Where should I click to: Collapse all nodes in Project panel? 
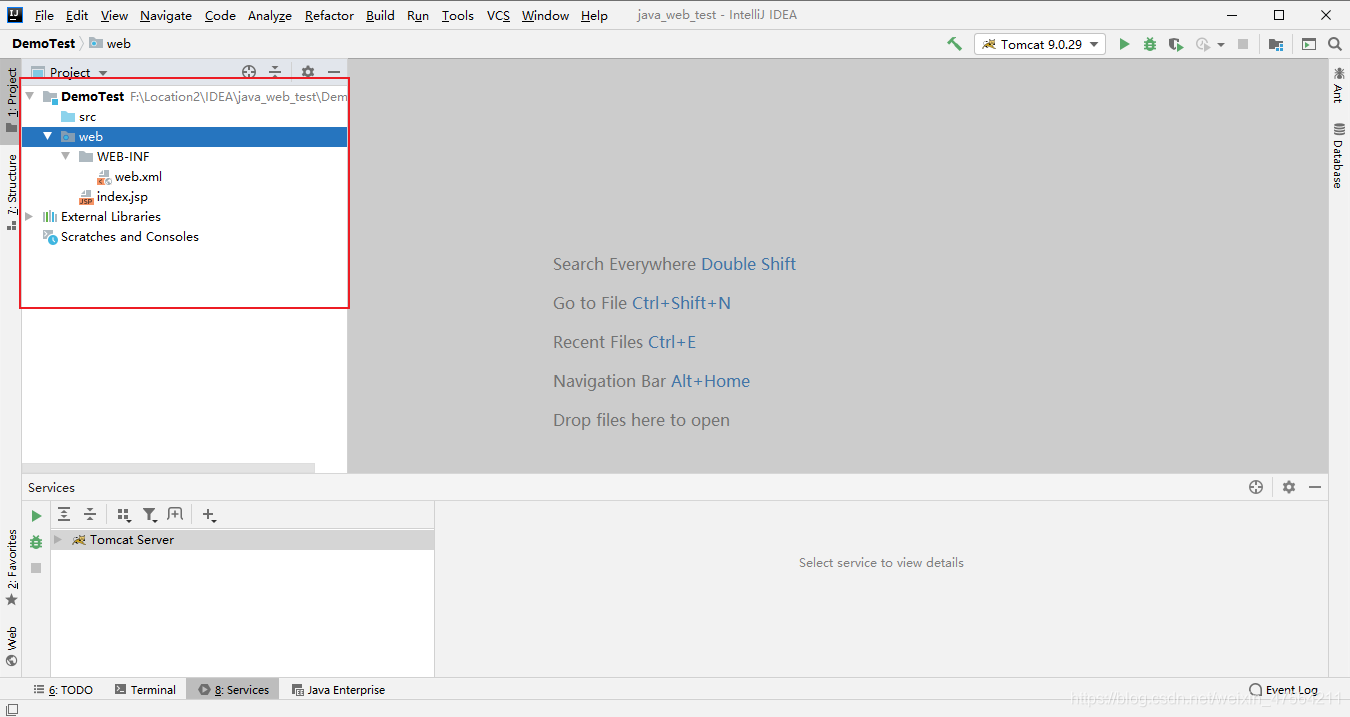point(275,72)
